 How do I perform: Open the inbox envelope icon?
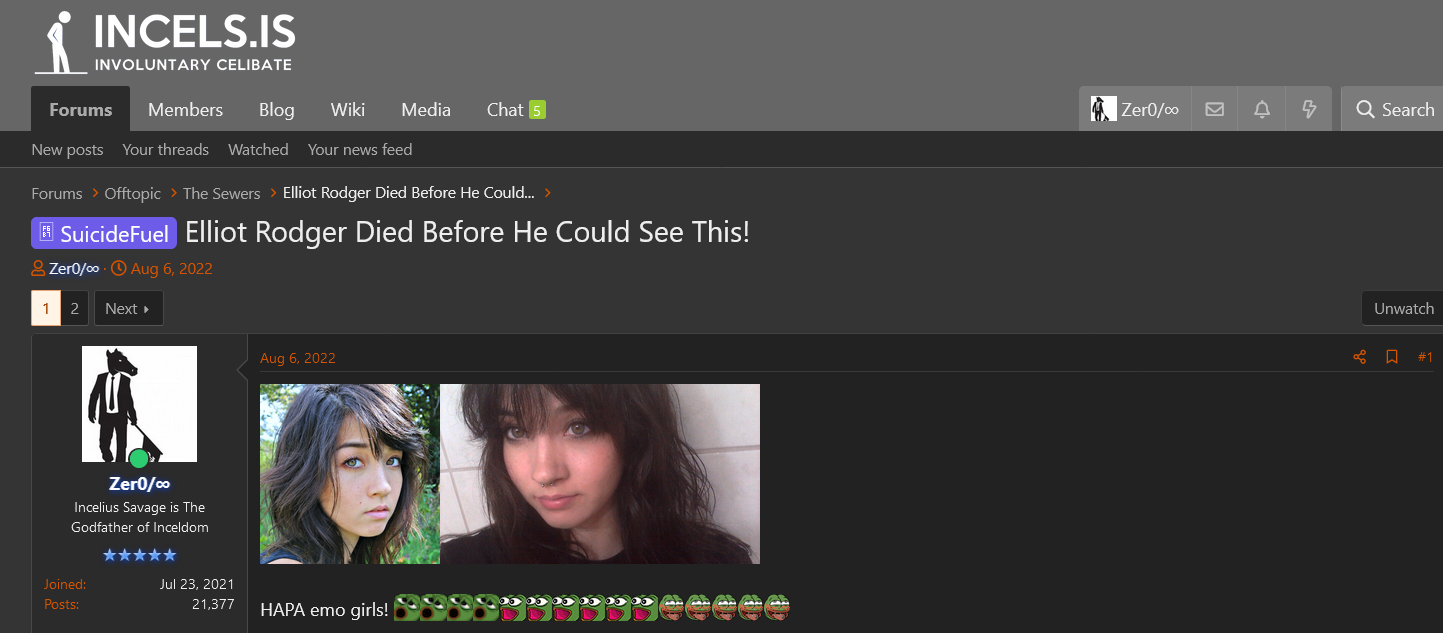point(1214,109)
